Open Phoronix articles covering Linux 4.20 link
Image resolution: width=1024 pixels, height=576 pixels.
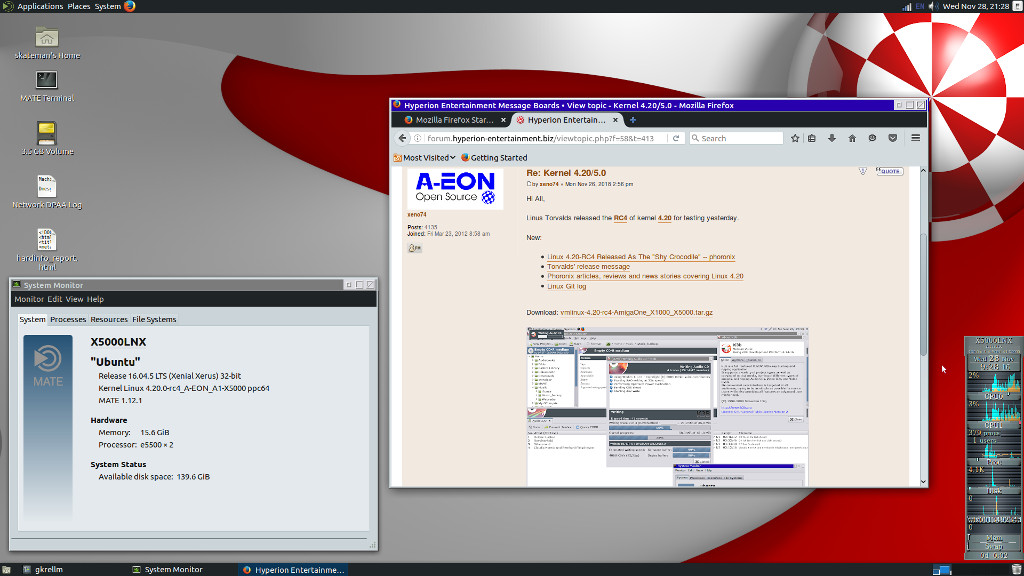pyautogui.click(x=645, y=276)
